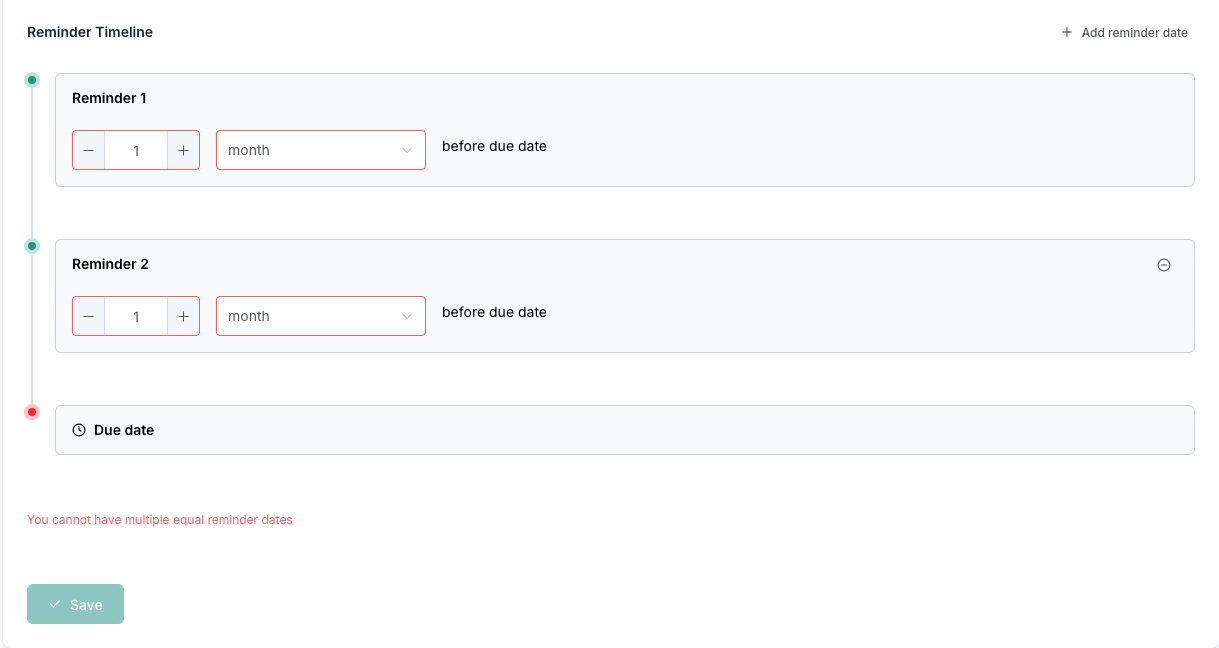1219x648 pixels.
Task: Click the checkmark icon on the Save button
Action: pyautogui.click(x=55, y=604)
